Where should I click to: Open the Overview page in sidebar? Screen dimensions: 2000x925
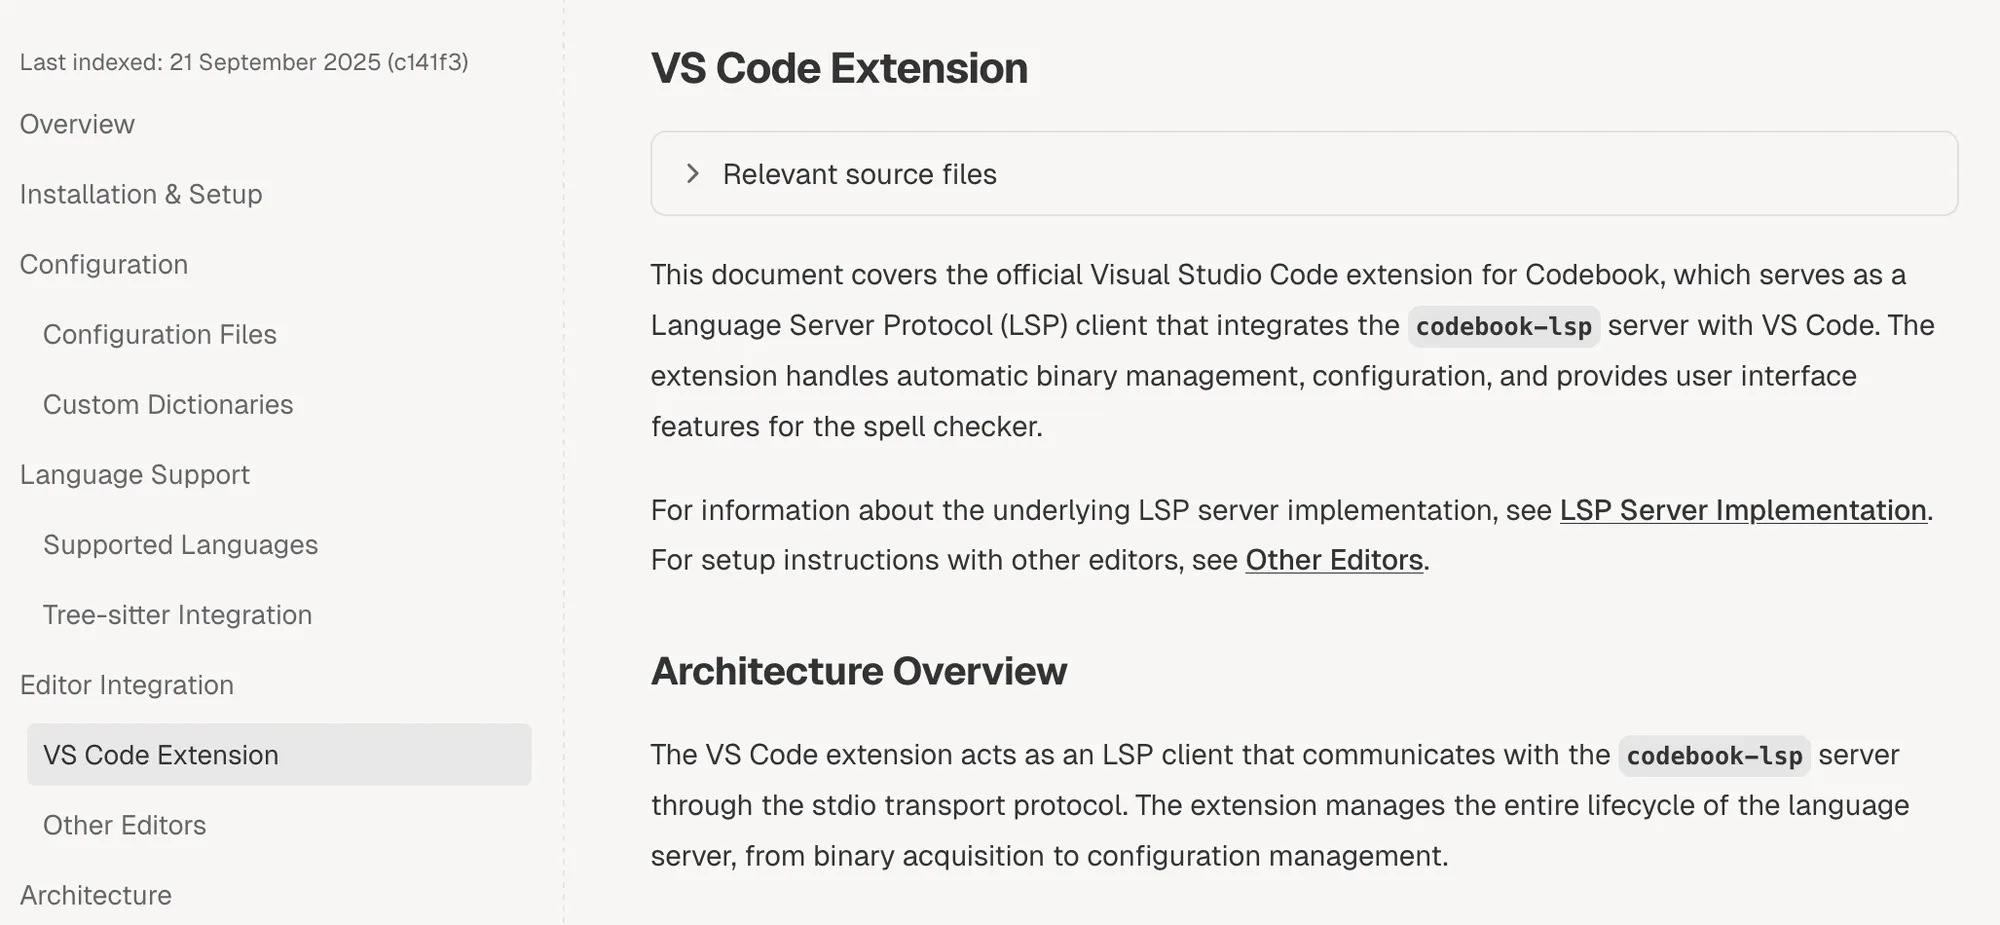click(x=77, y=124)
